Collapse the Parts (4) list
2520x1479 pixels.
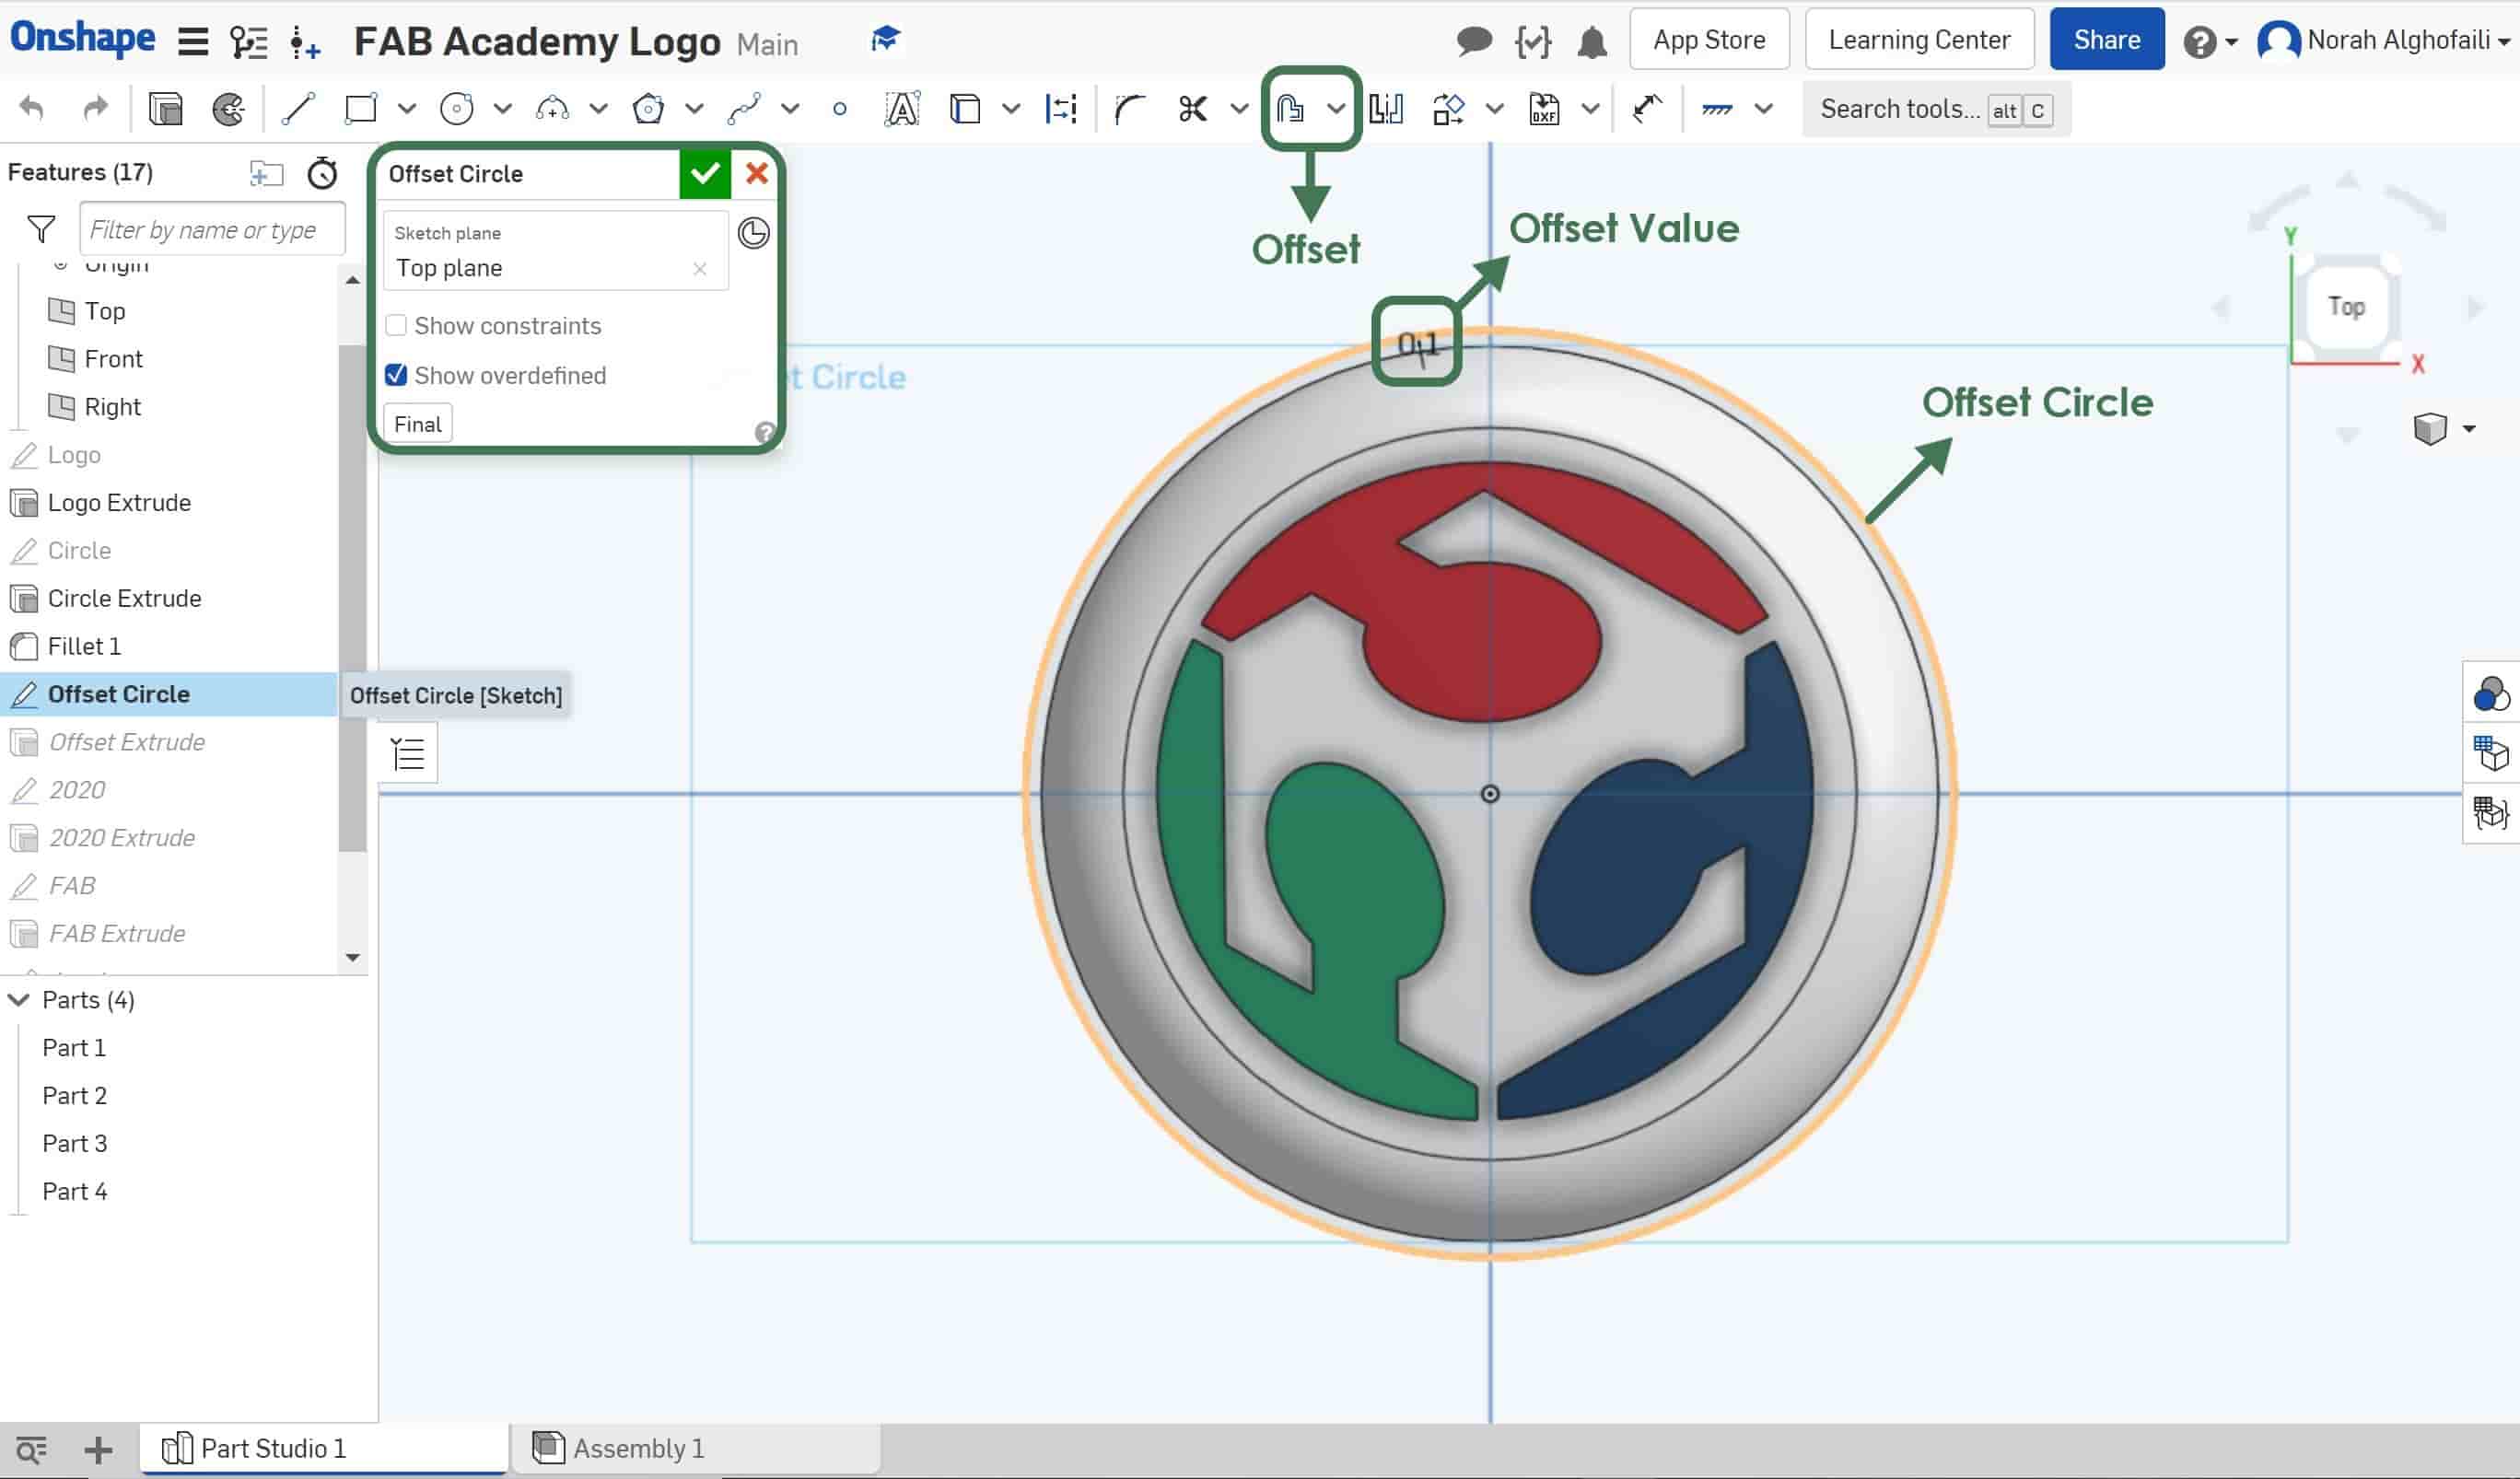pyautogui.click(x=19, y=999)
